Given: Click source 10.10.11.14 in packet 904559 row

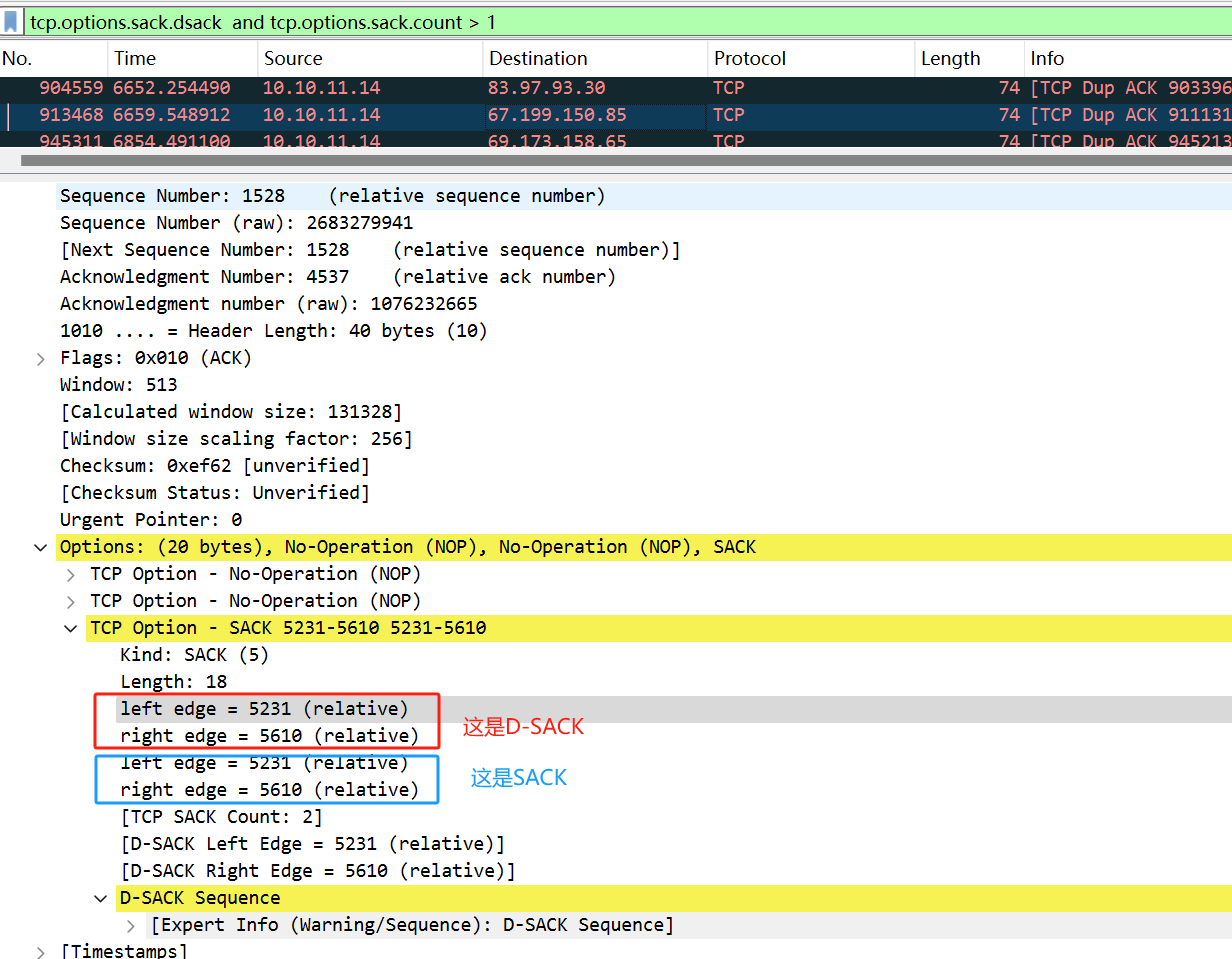Looking at the screenshot, I should (322, 88).
